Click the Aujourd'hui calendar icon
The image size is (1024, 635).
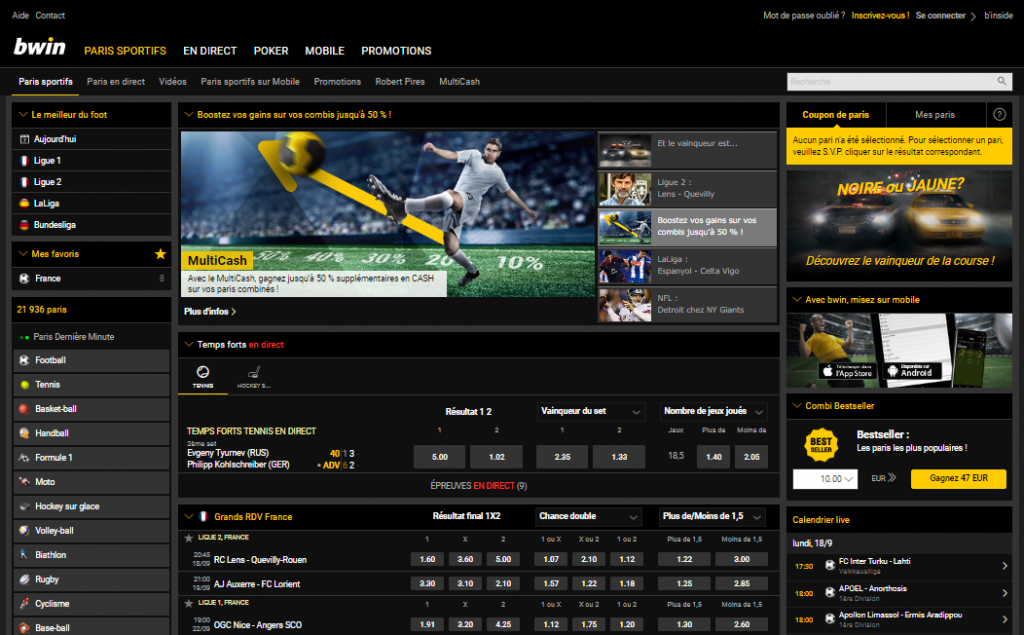tap(25, 139)
